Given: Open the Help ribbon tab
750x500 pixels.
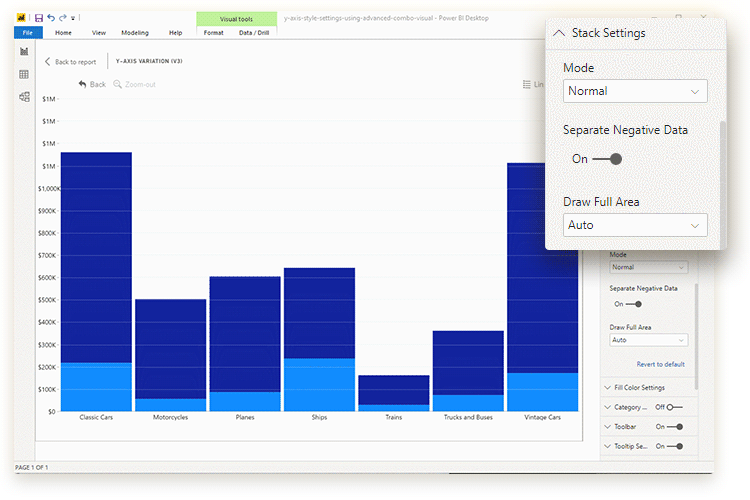Looking at the screenshot, I should [x=176, y=33].
